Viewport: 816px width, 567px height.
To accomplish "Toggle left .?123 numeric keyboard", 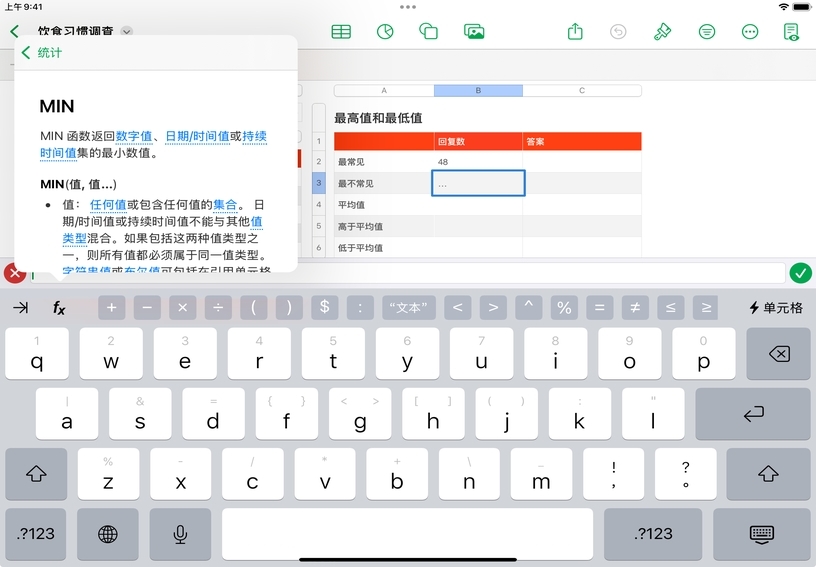I will (37, 534).
